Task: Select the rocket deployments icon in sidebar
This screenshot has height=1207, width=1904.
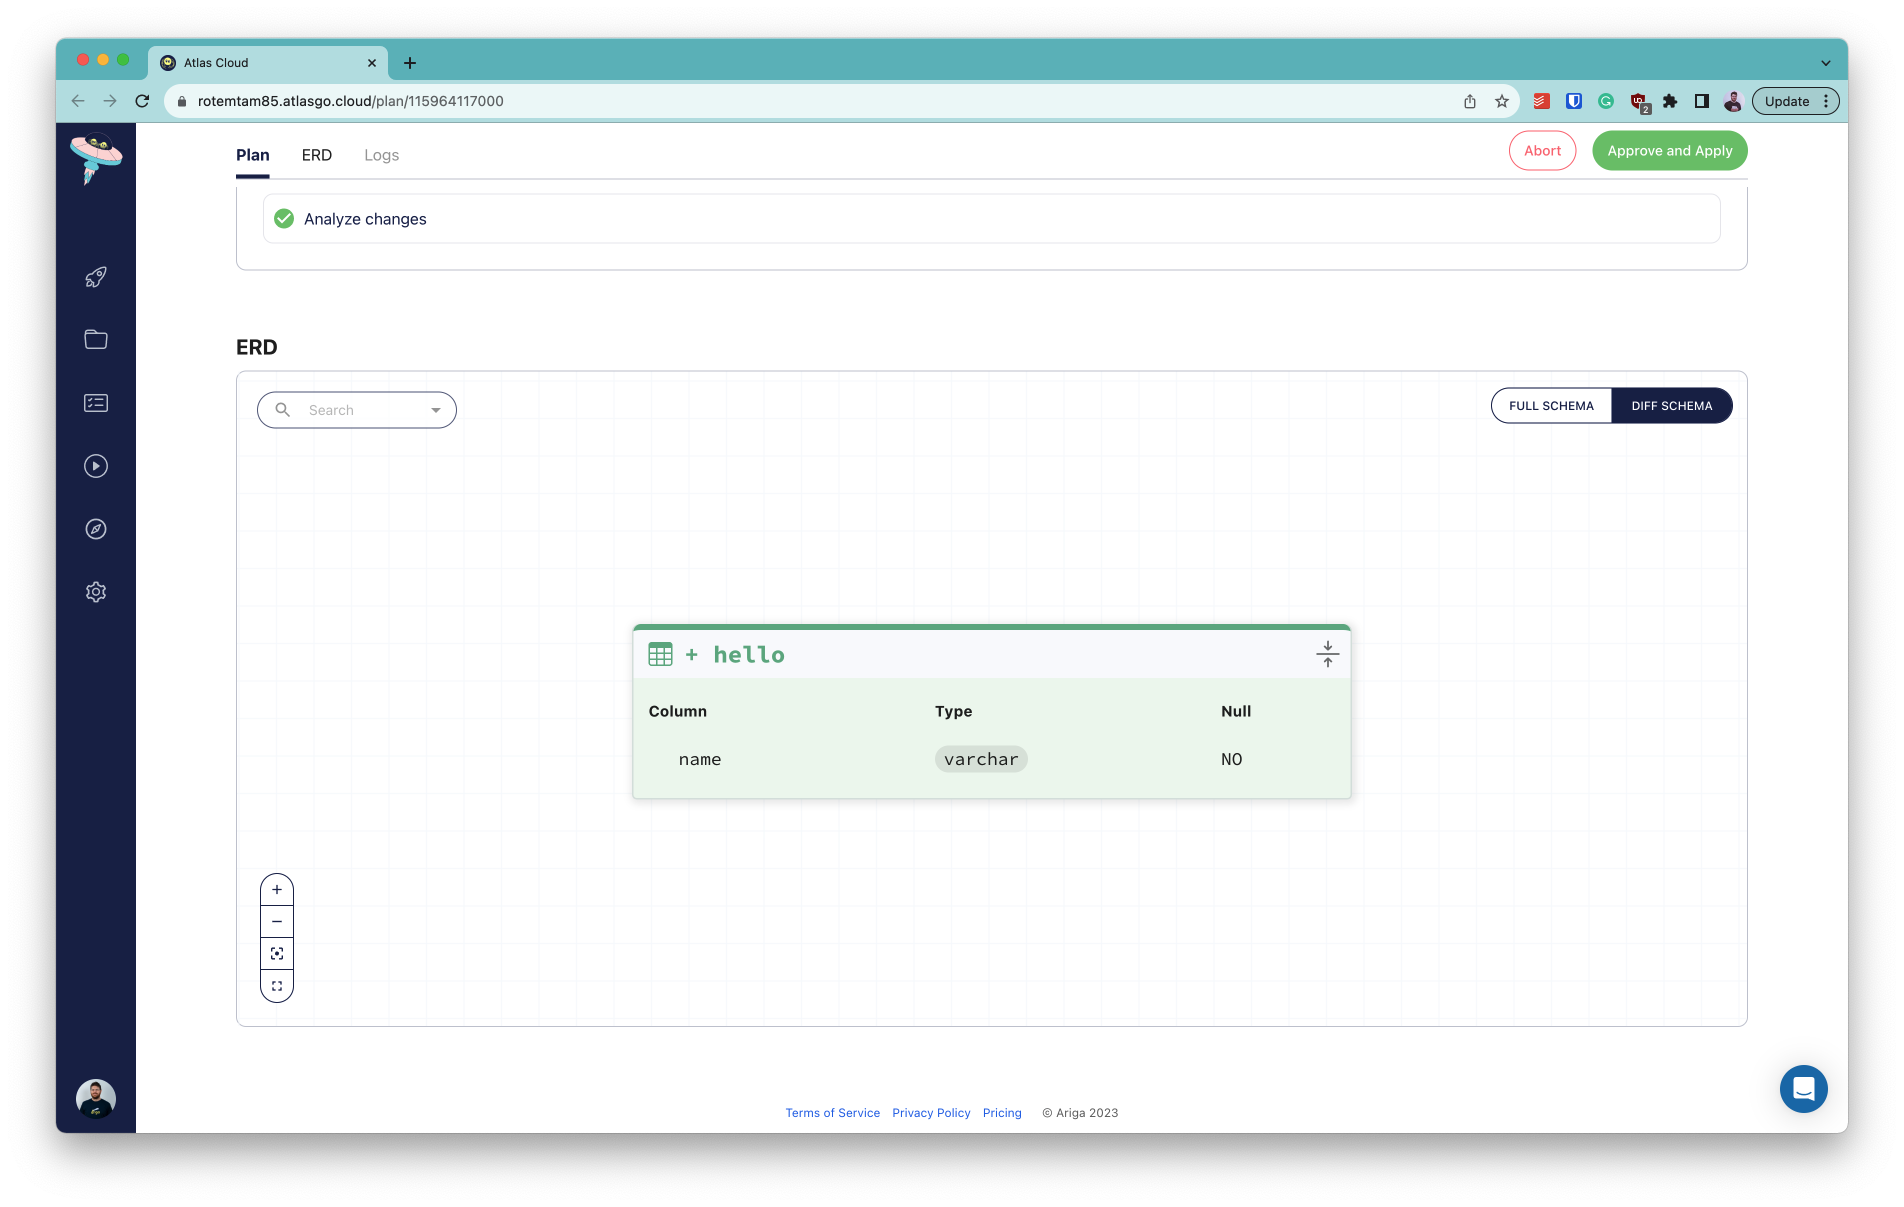Action: pos(95,277)
